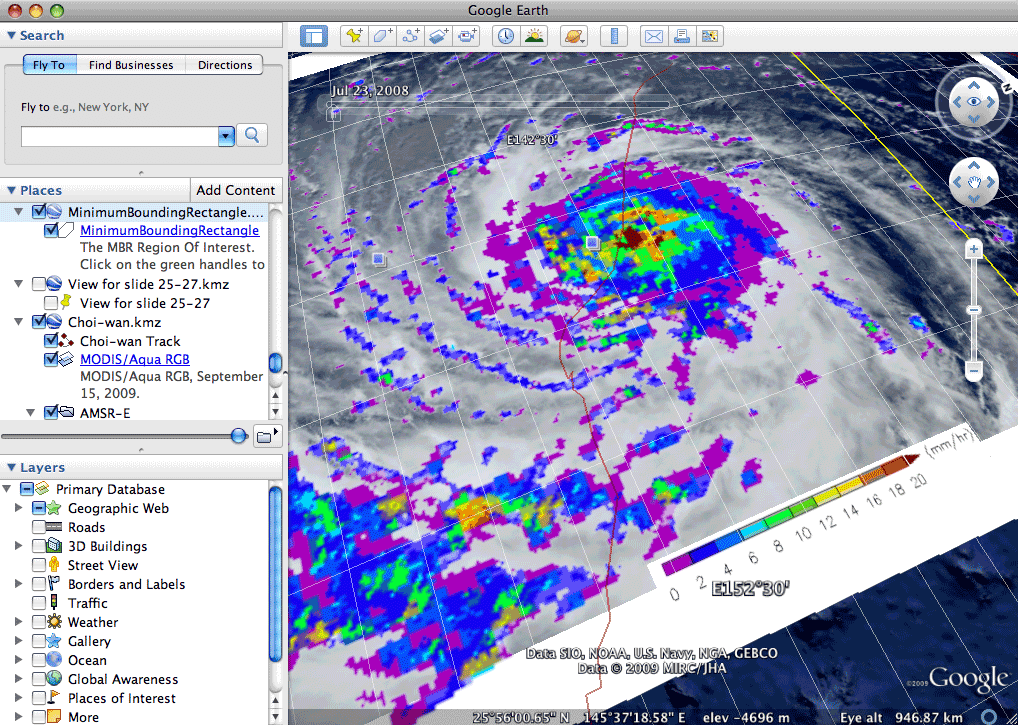Image resolution: width=1018 pixels, height=725 pixels.
Task: Open the ruler measuring tool
Action: click(613, 36)
